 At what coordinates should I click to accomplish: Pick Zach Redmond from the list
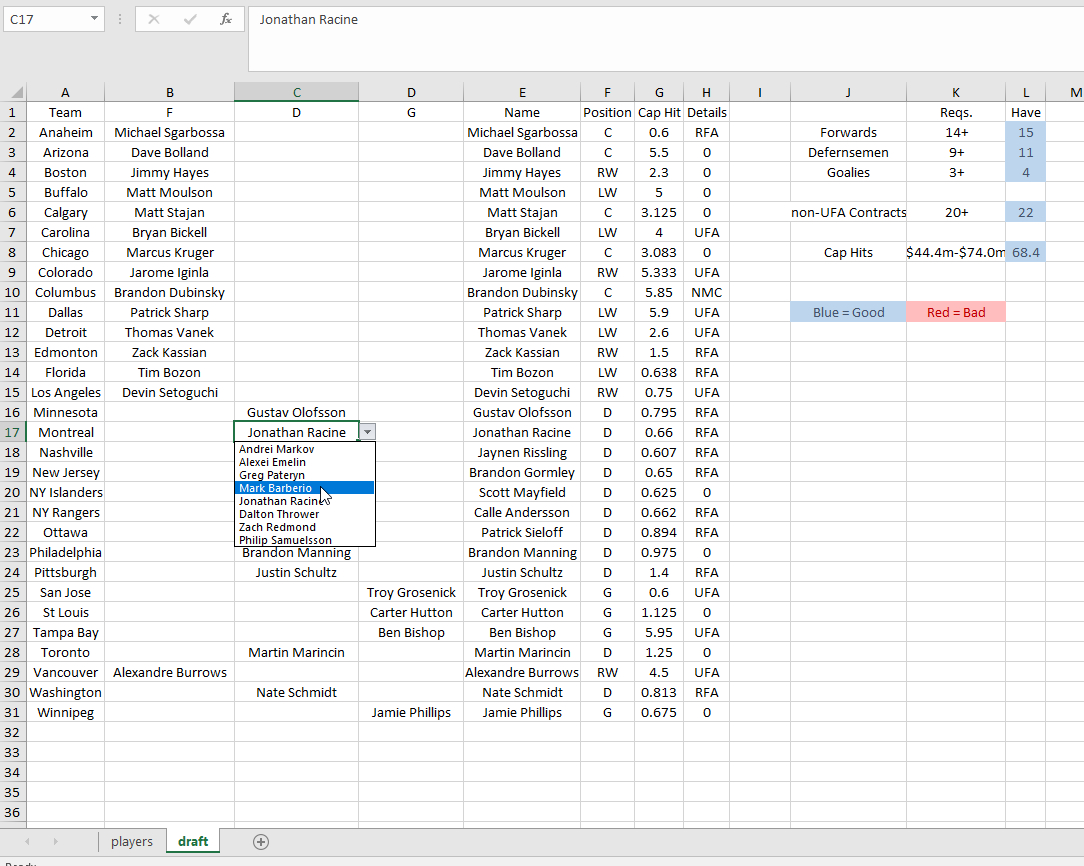(x=277, y=527)
